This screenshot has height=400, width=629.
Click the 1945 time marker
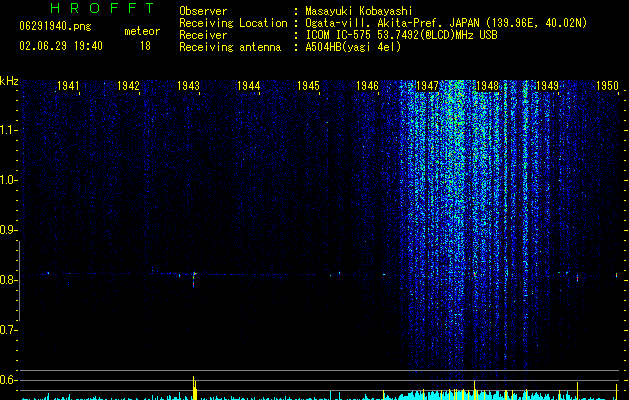pos(308,86)
